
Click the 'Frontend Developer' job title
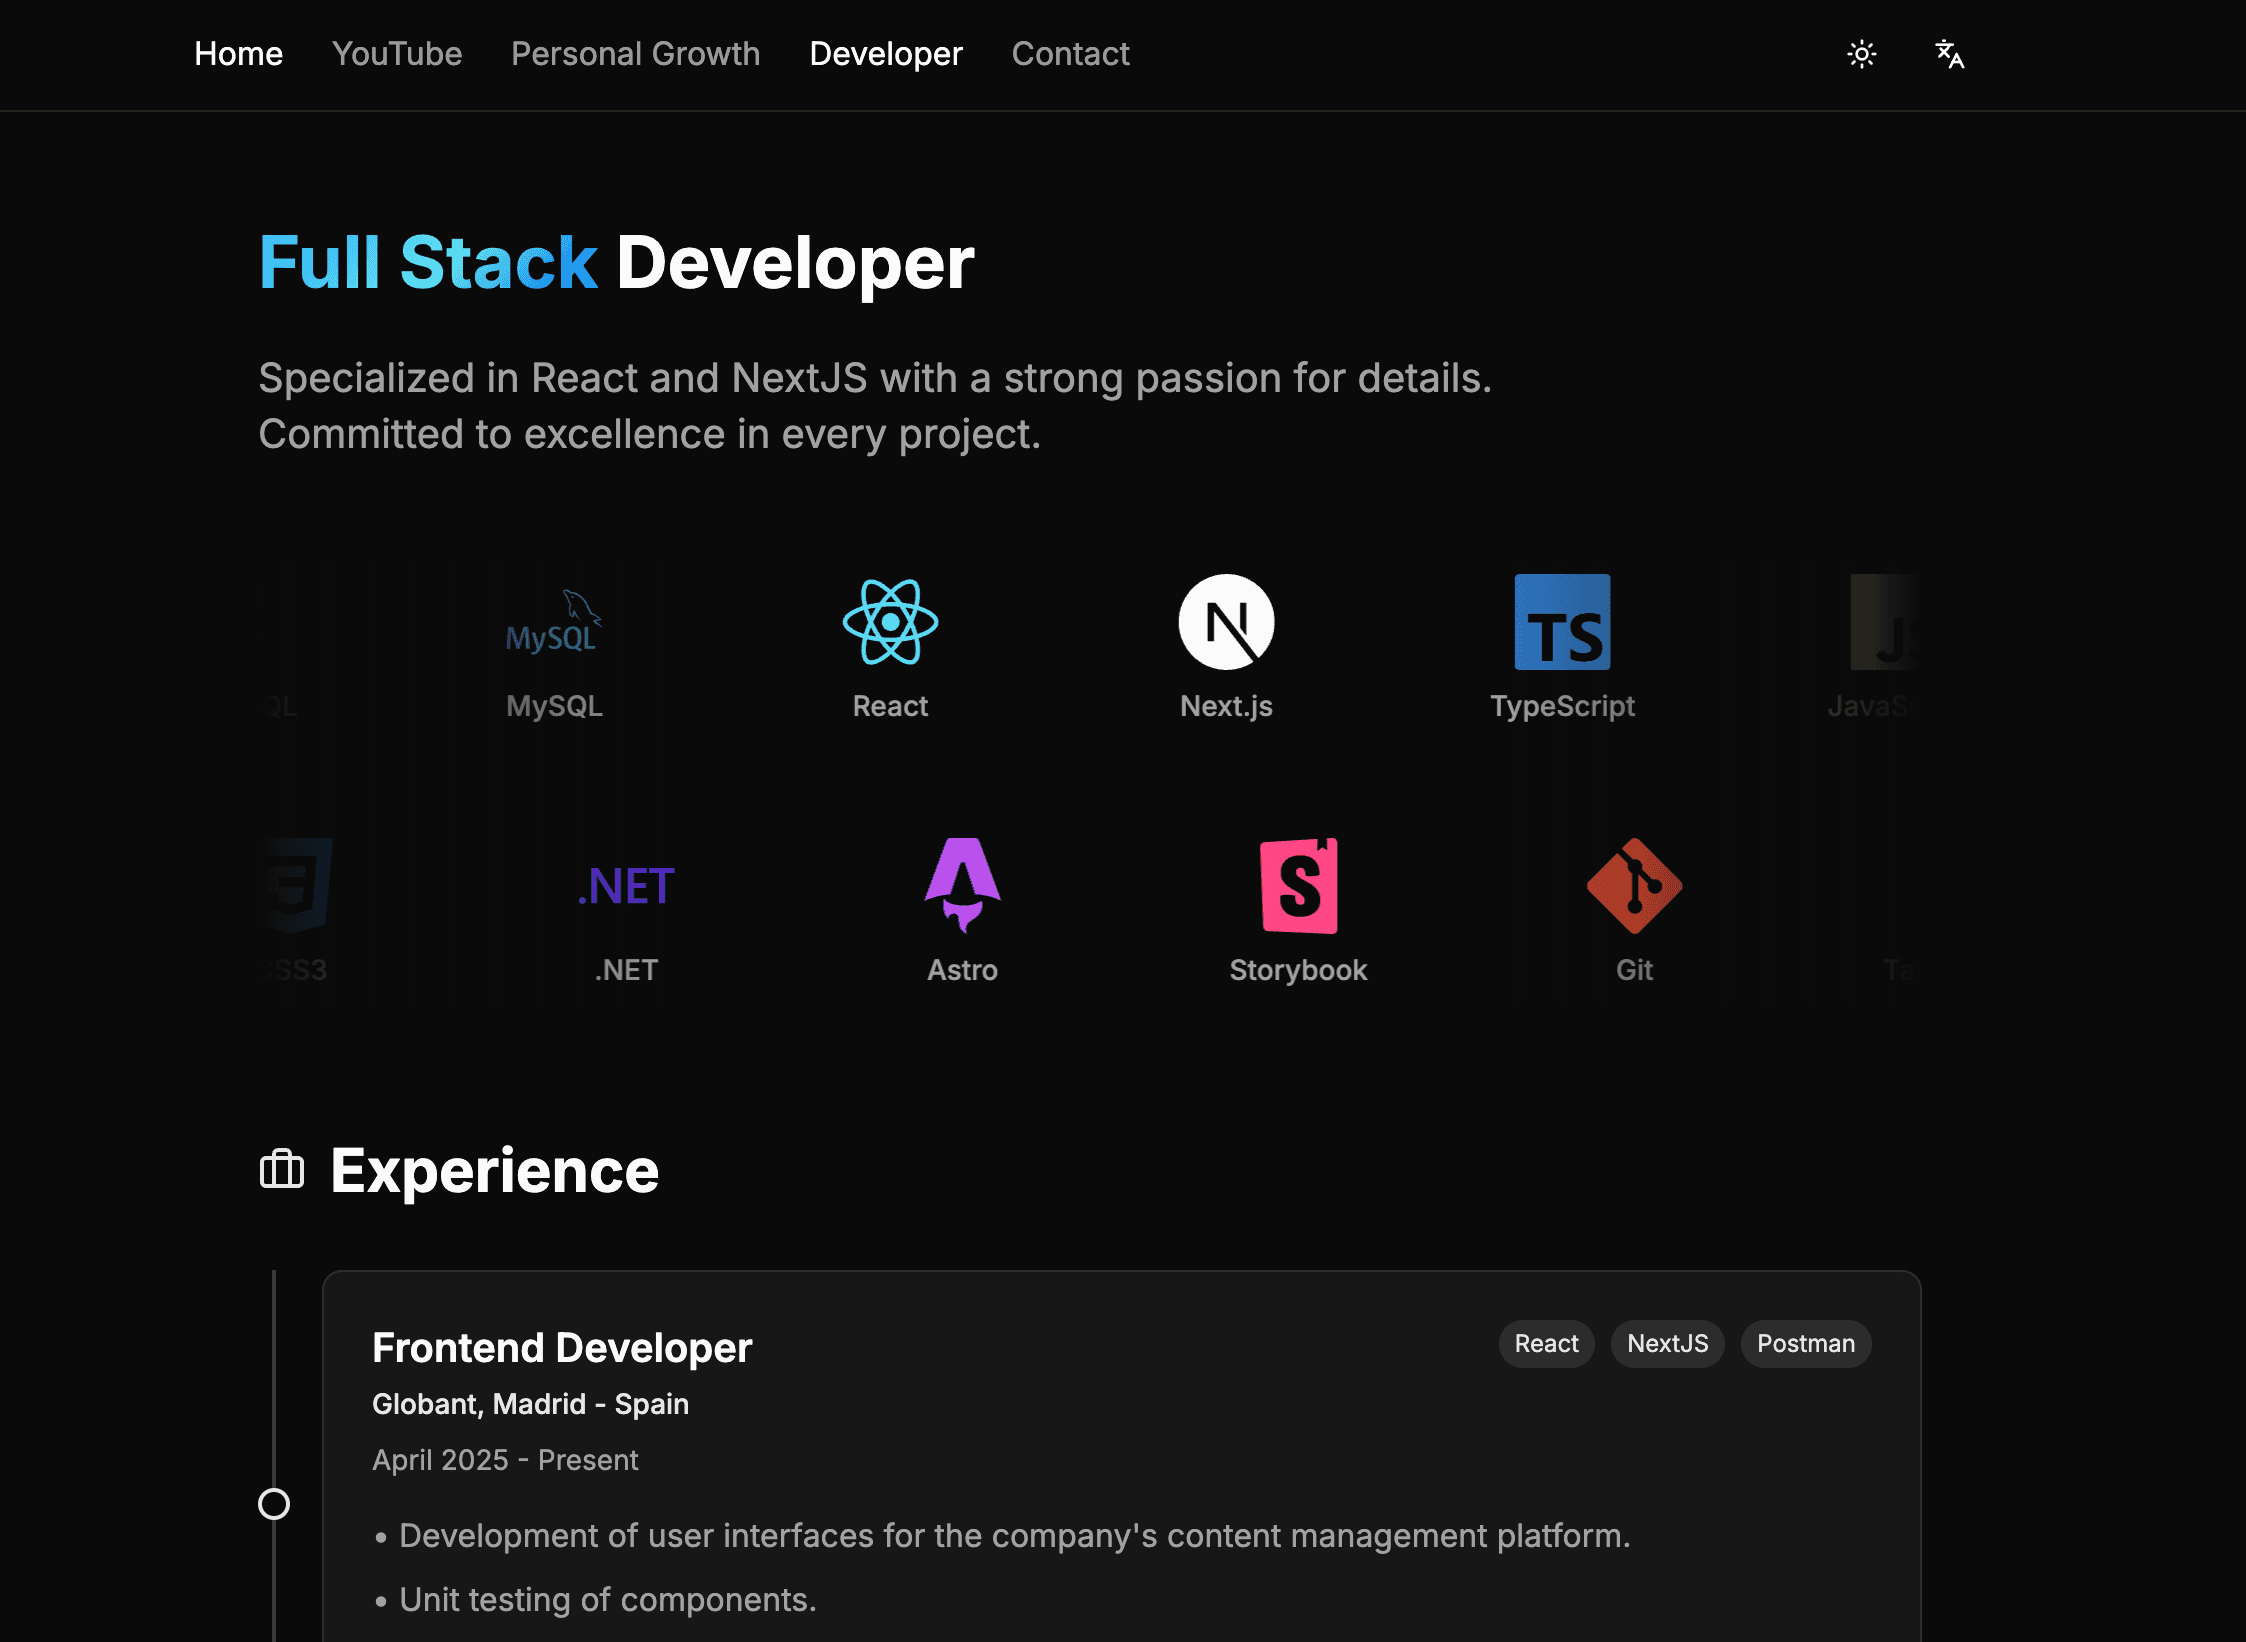(562, 1348)
